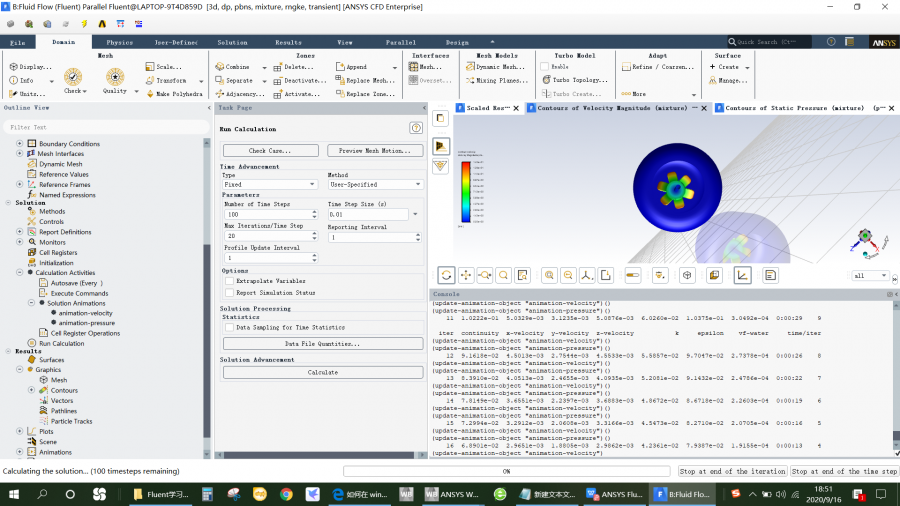Viewport: 900px width, 506px height.
Task: Switch to the Physics ribbon tab
Action: [119, 42]
